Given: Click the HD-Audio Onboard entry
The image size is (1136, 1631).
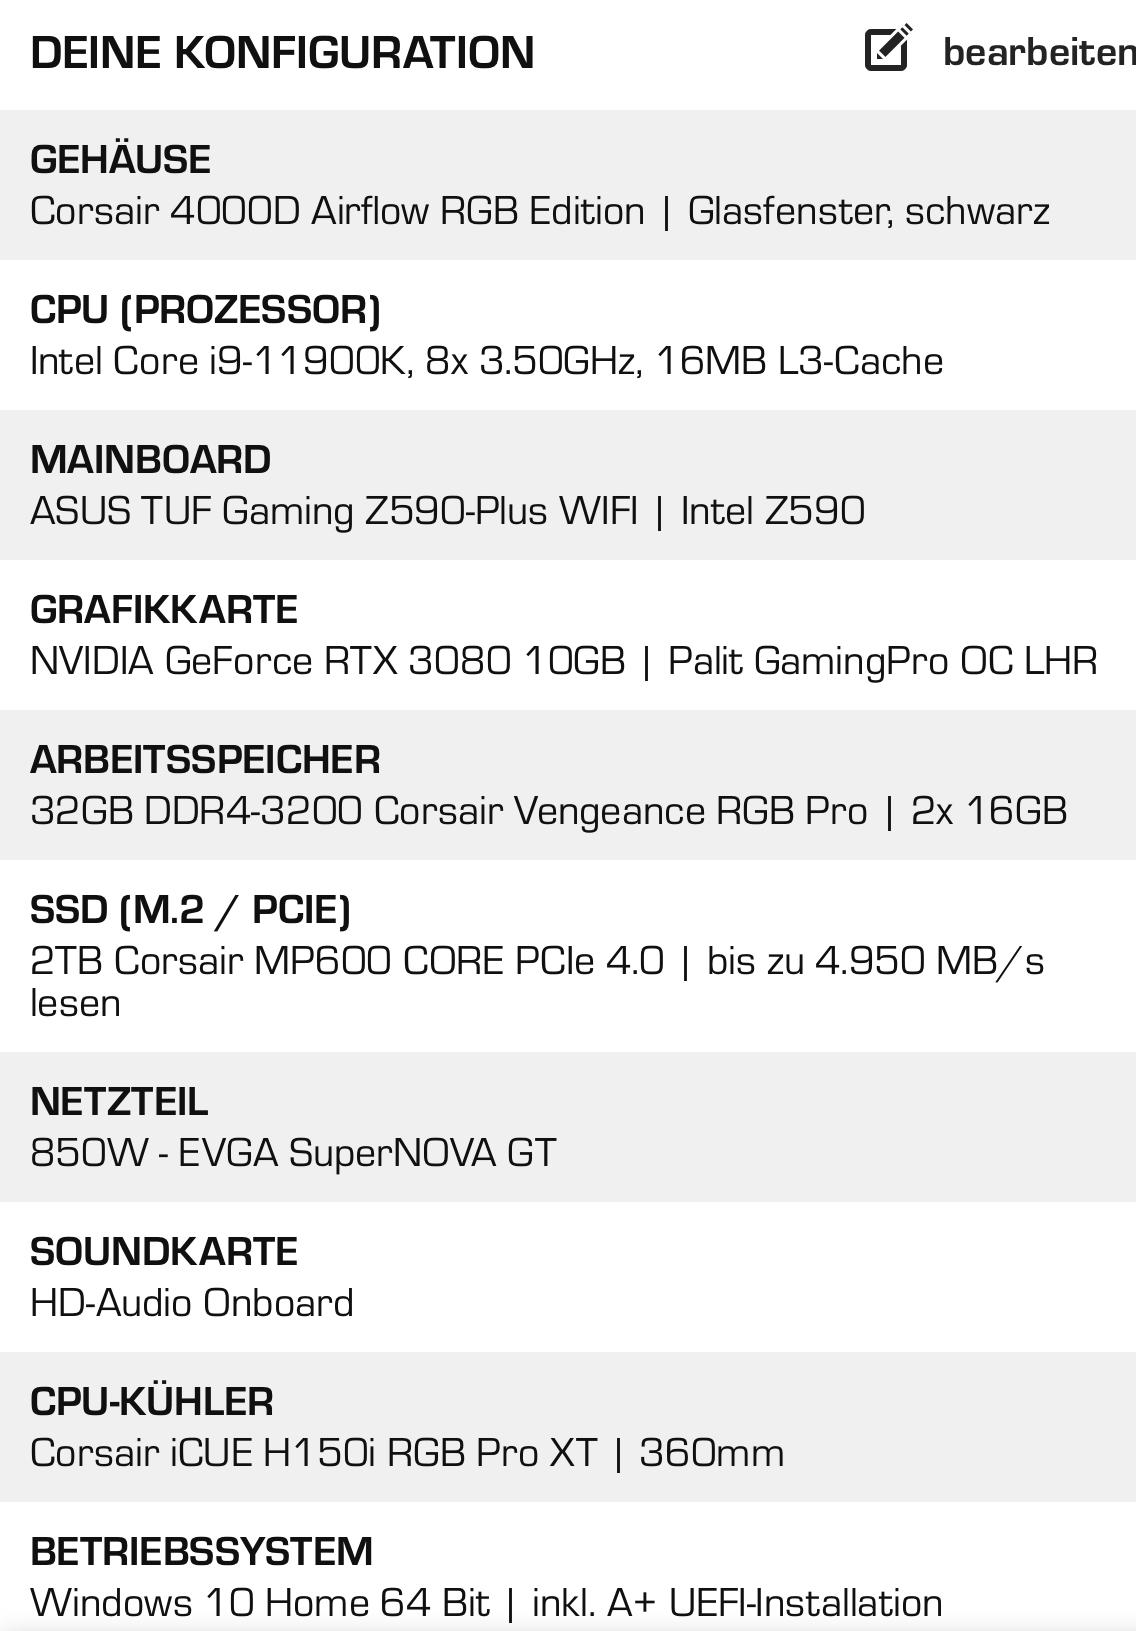Looking at the screenshot, I should 192,1303.
